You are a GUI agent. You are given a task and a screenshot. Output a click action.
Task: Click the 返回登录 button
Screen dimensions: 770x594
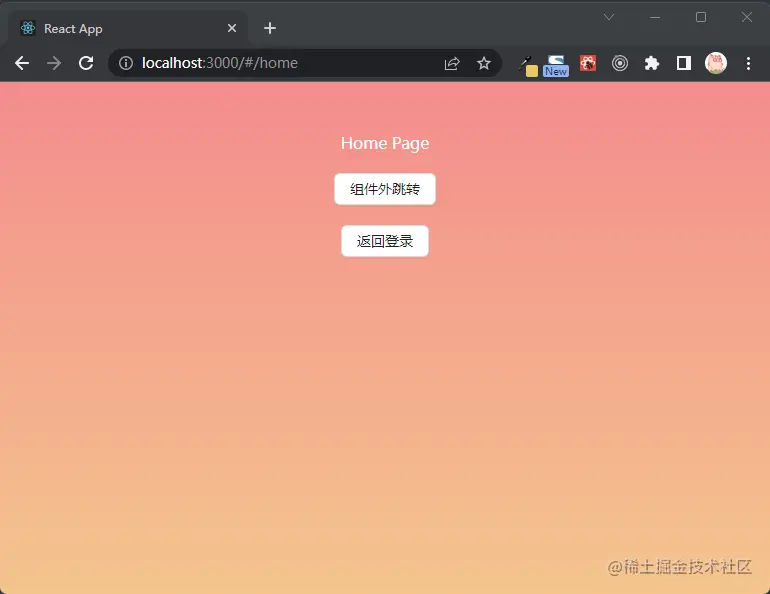(385, 241)
